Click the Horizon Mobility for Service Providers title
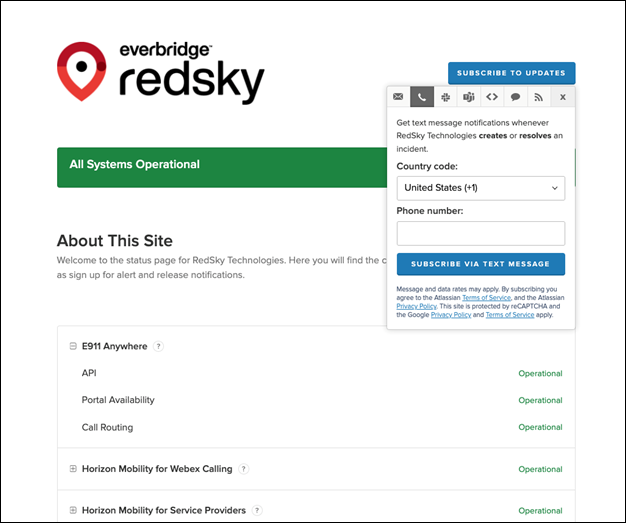The width and height of the screenshot is (626, 523). pos(164,510)
